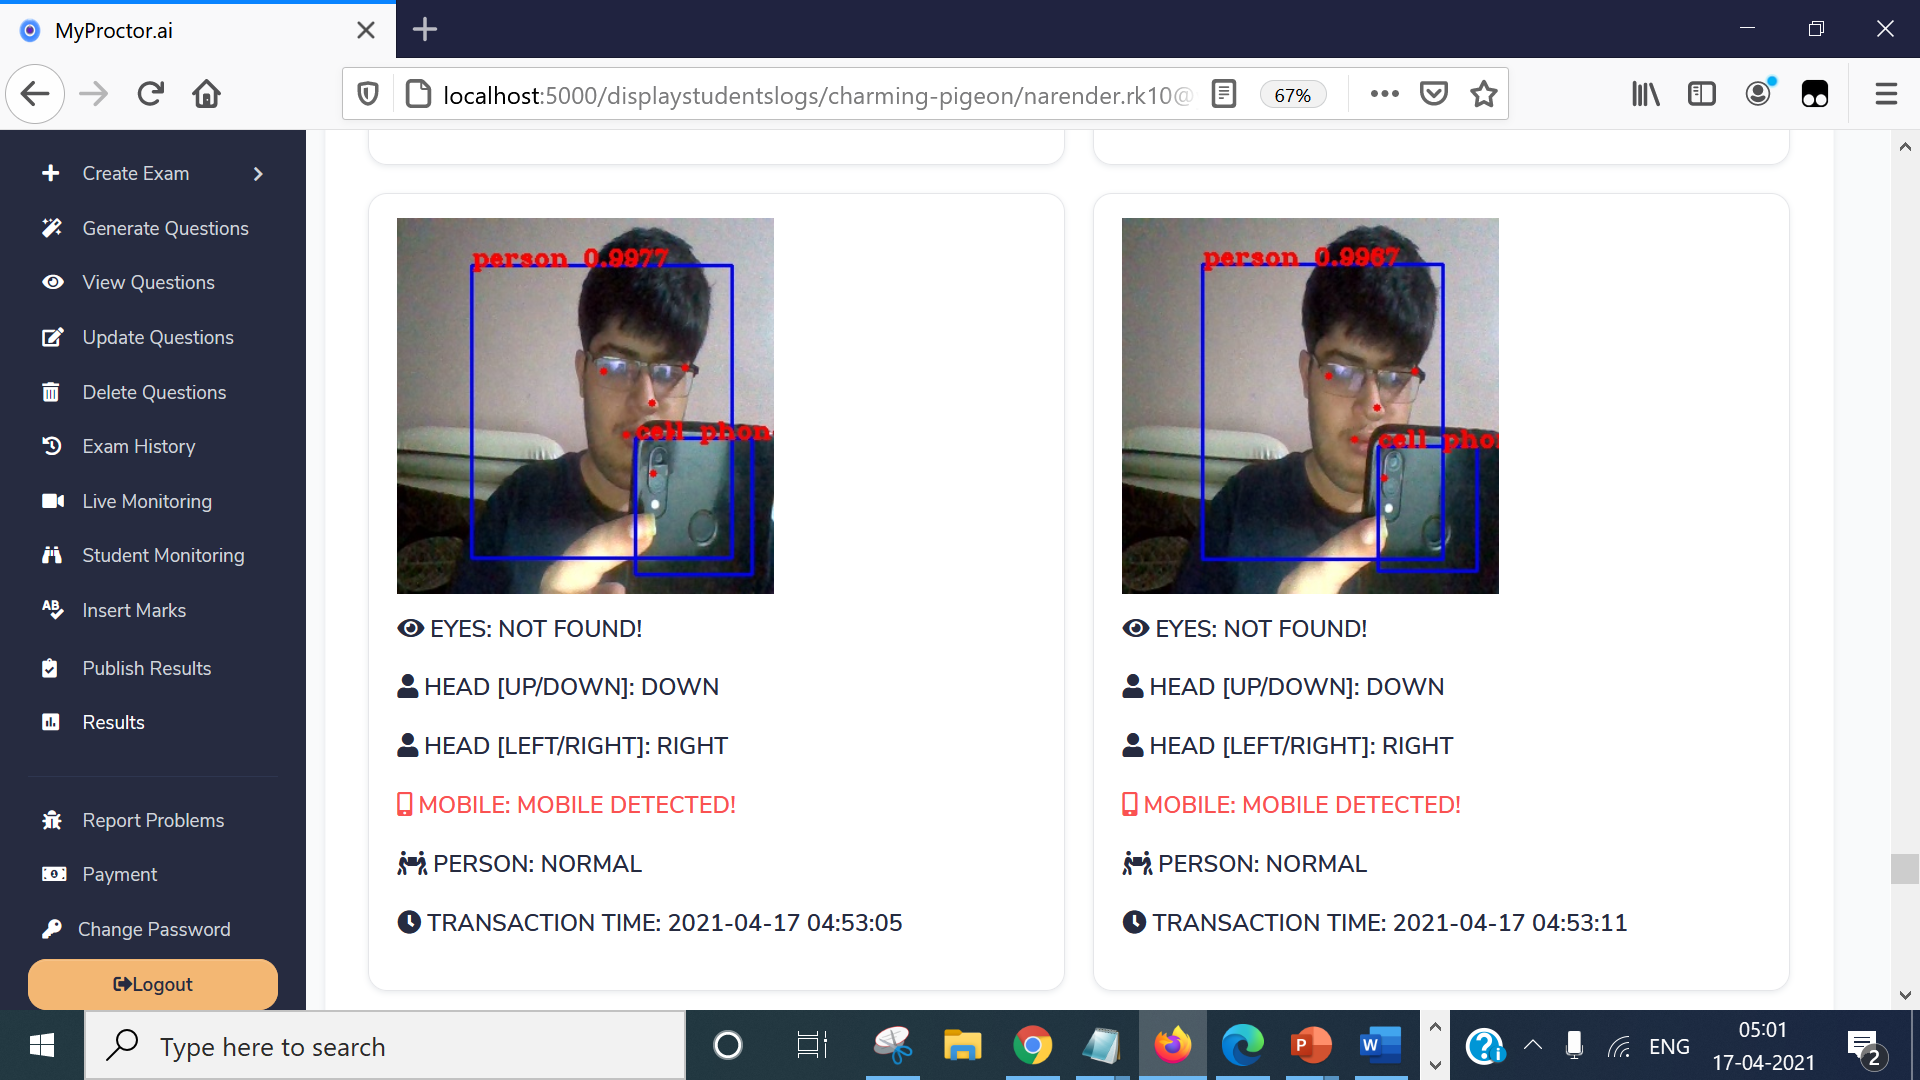Viewport: 1920px width, 1080px height.
Task: Click the Live Monitoring camera icon
Action: tap(52, 501)
